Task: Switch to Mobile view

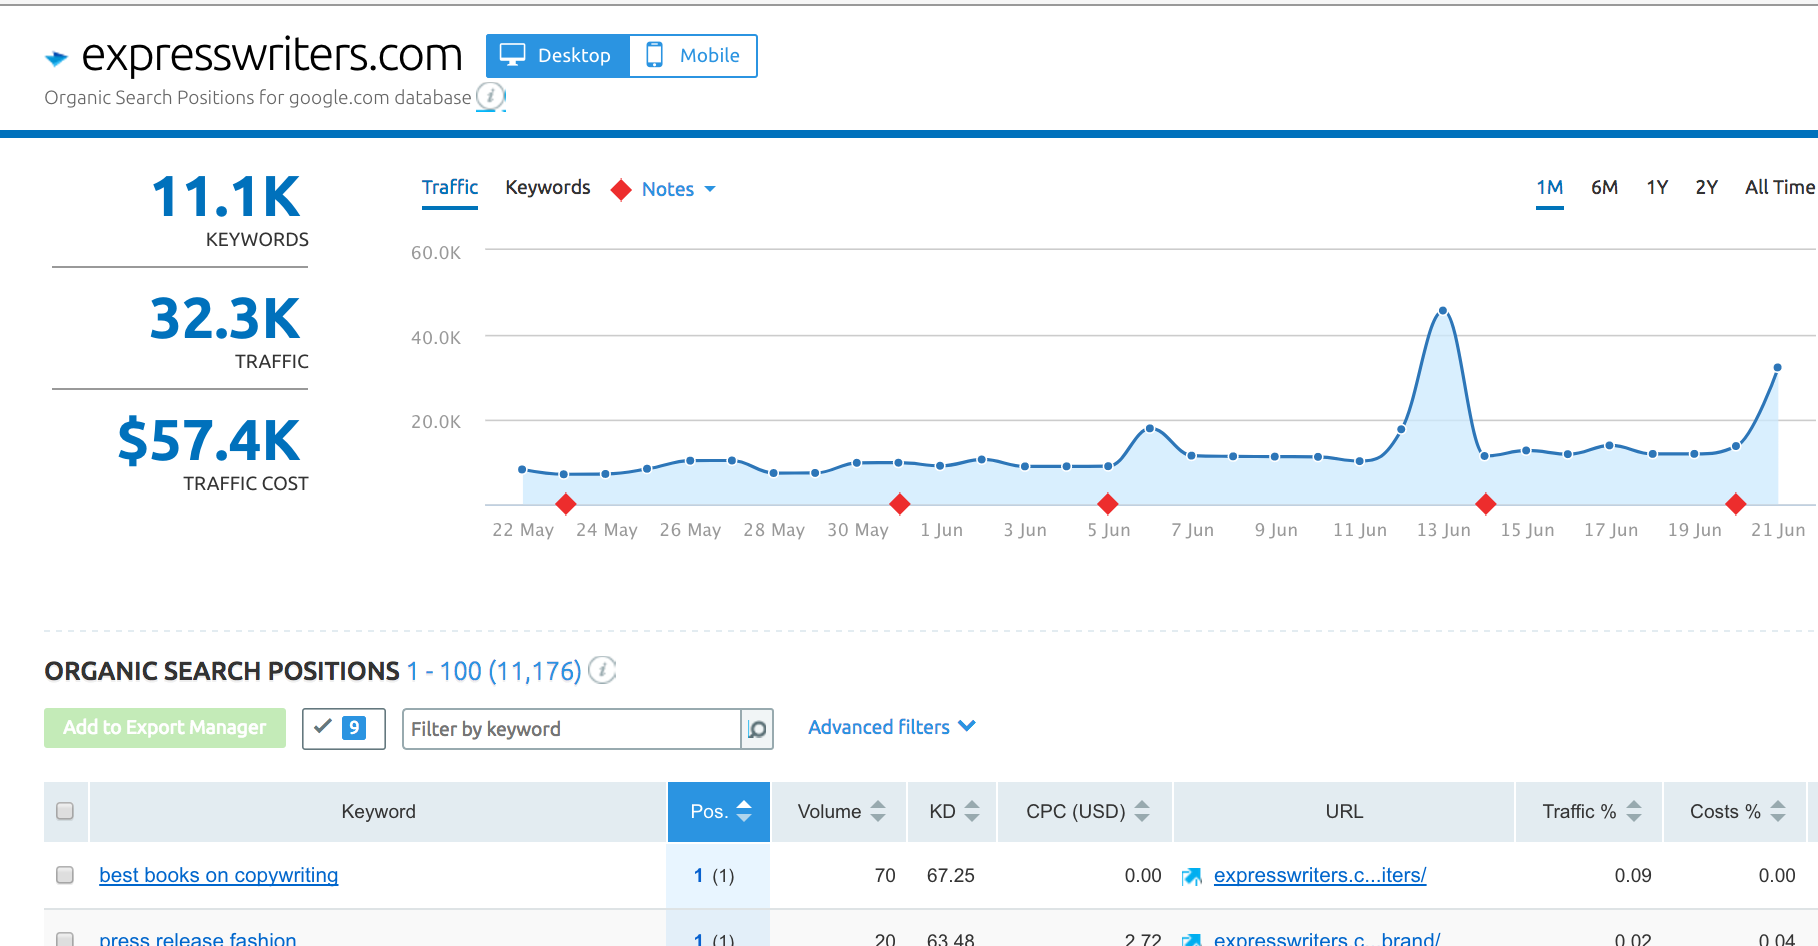Action: pyautogui.click(x=693, y=56)
